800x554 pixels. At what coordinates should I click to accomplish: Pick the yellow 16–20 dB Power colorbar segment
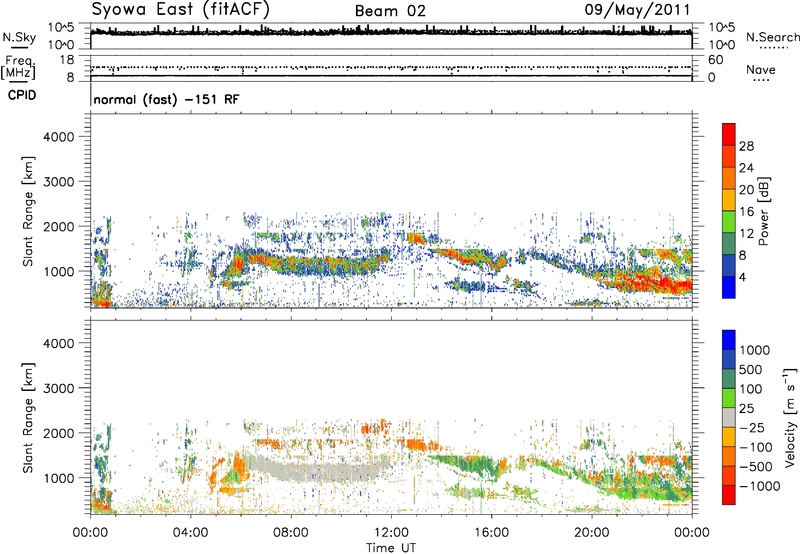coord(729,200)
